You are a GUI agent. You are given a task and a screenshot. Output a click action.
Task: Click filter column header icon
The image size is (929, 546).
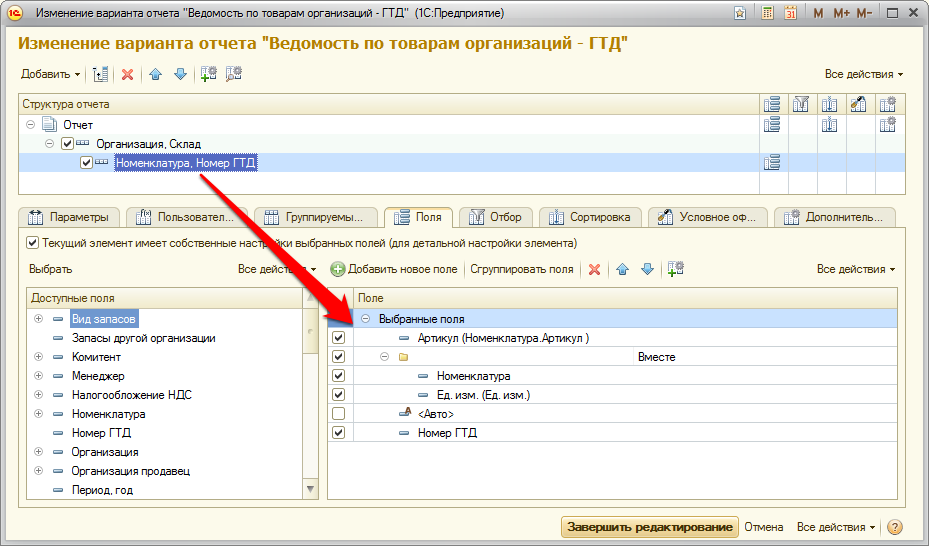[x=801, y=104]
